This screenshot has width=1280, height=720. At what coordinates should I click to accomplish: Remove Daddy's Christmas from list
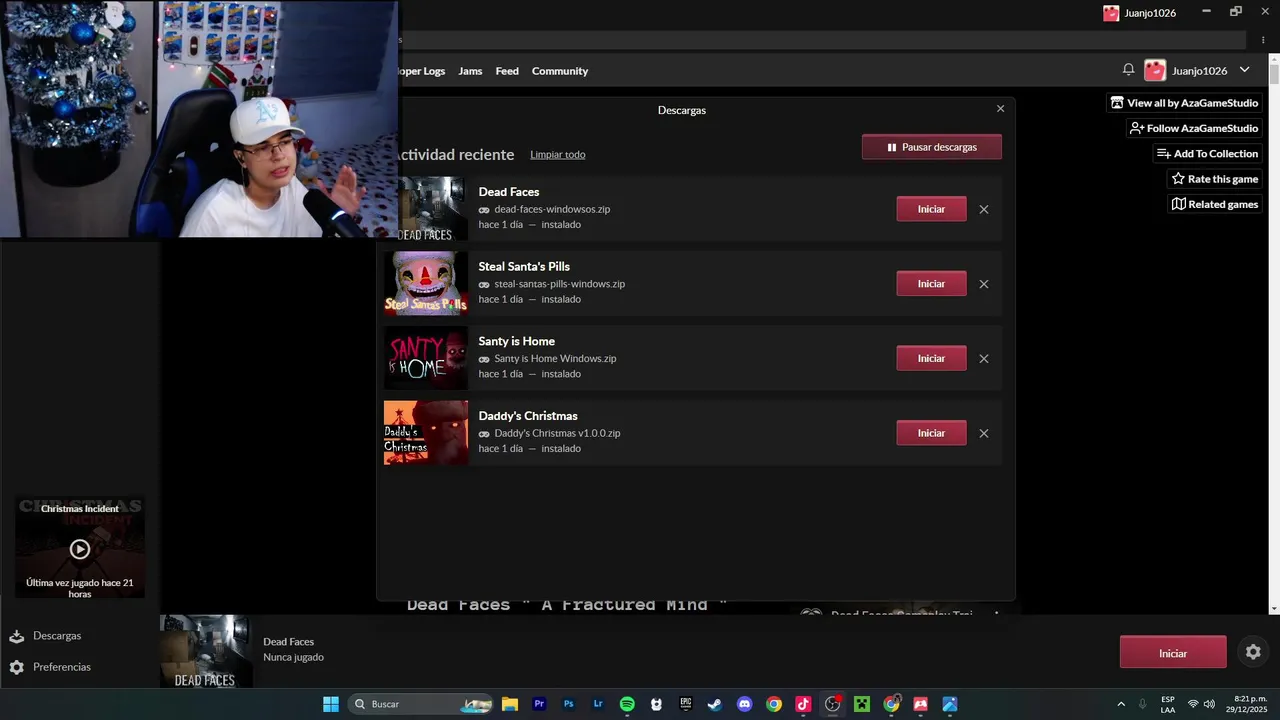pyautogui.click(x=984, y=434)
